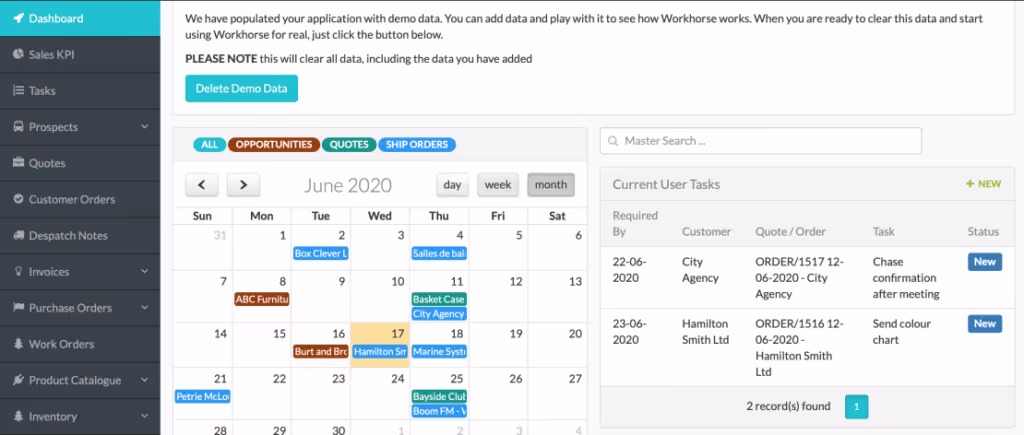Screen dimensions: 1024x435
Task: Switch calendar to day view
Action: click(x=453, y=185)
